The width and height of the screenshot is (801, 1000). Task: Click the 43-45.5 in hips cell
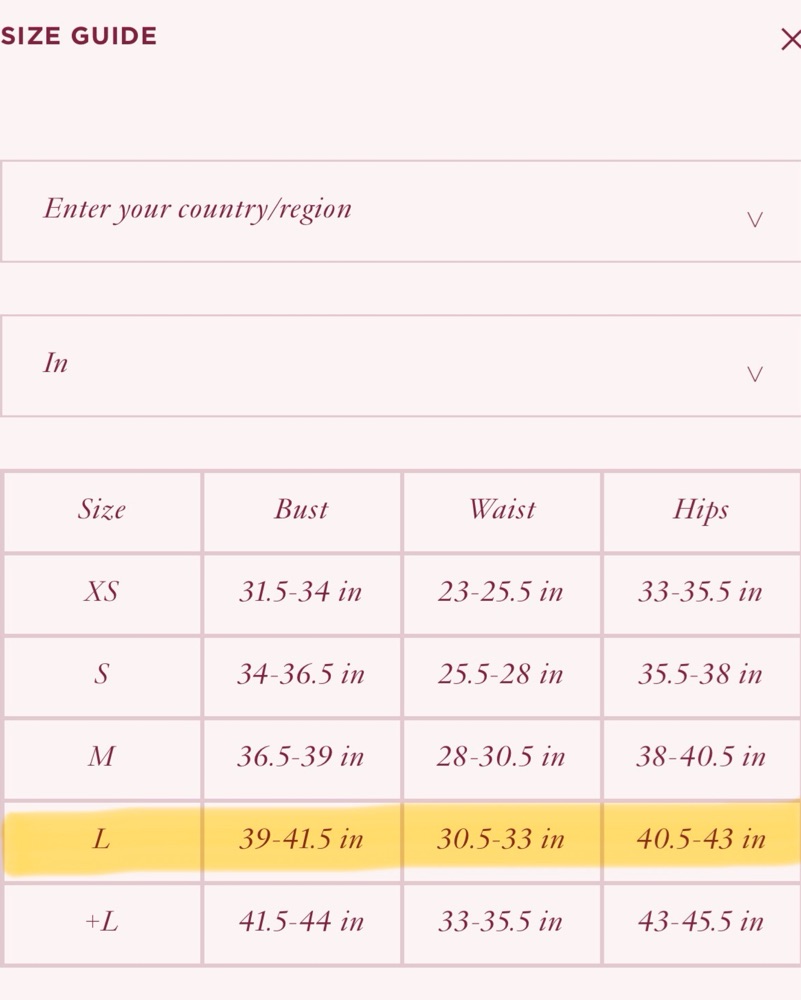701,922
